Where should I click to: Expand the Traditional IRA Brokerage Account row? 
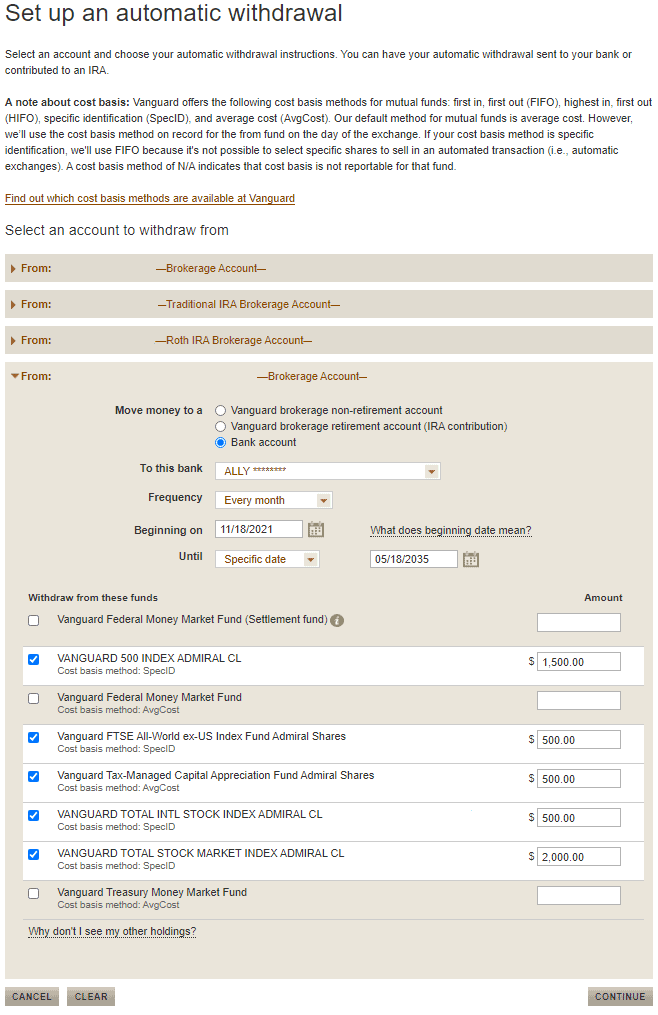(x=328, y=304)
